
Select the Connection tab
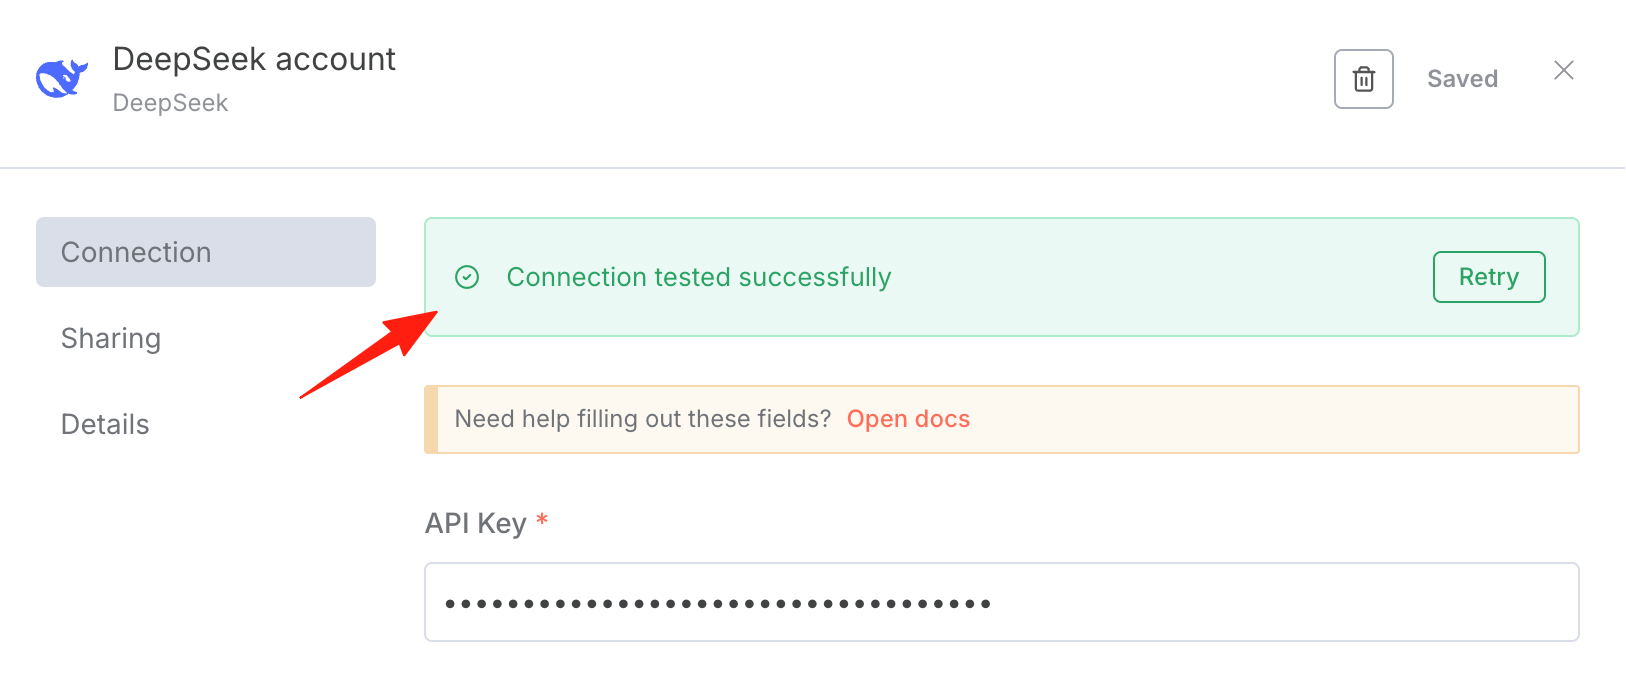206,252
